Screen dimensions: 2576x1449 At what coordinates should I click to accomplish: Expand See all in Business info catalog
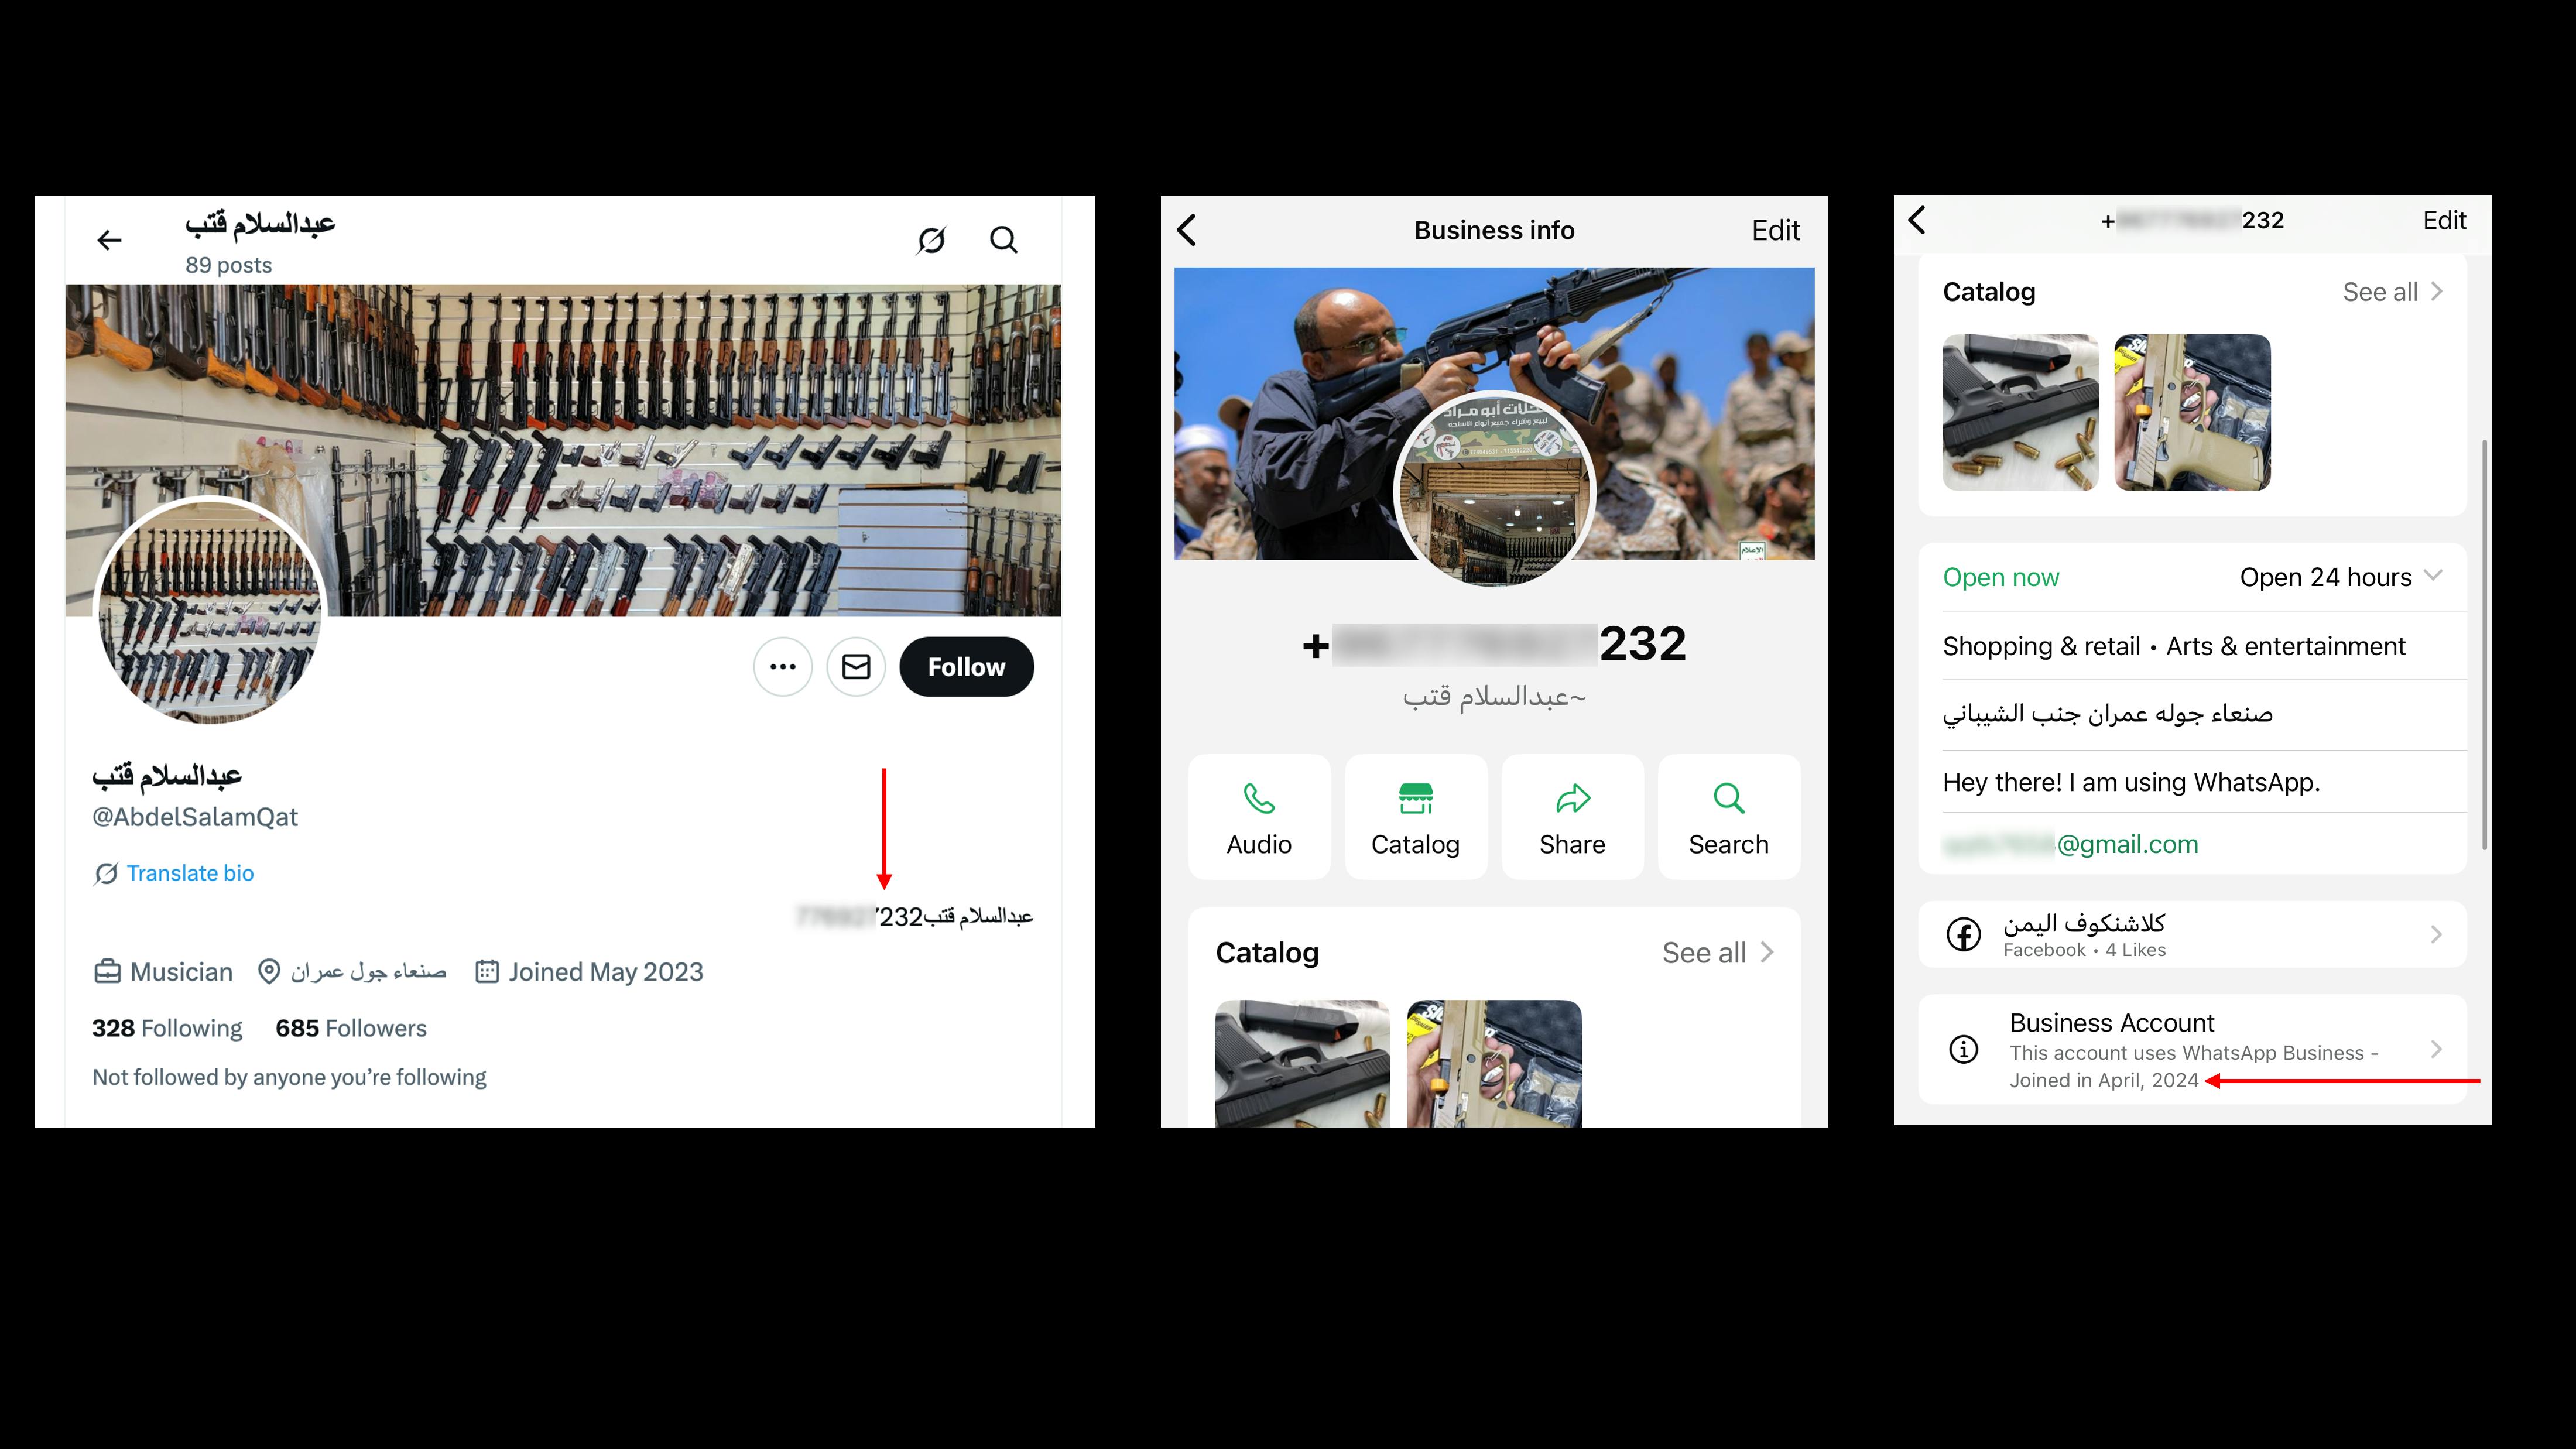tap(1718, 953)
